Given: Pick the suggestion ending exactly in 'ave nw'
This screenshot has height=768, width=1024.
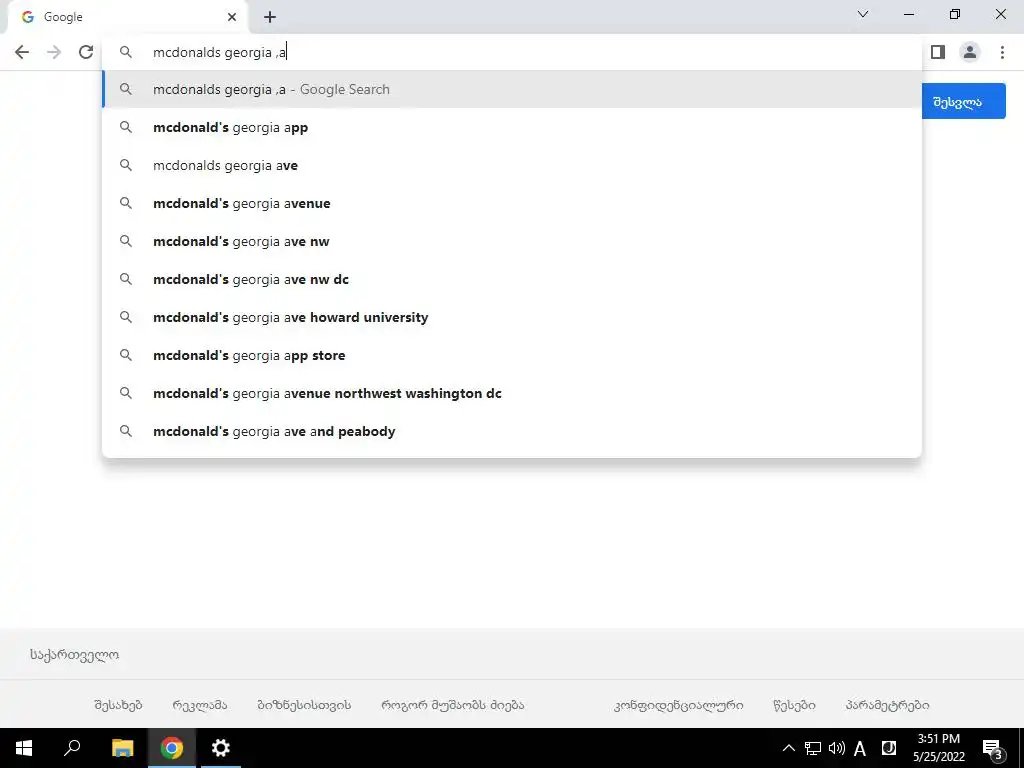Looking at the screenshot, I should click(512, 241).
